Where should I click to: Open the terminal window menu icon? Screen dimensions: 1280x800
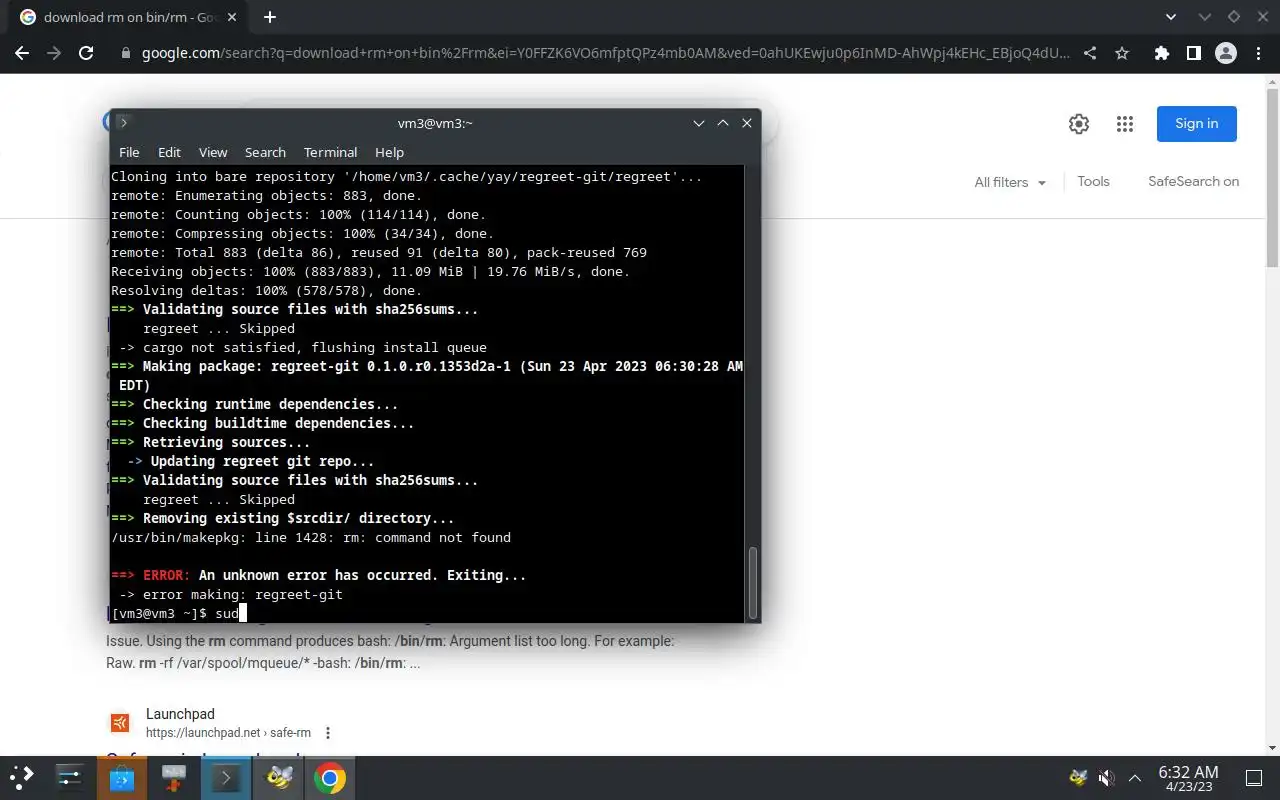pyautogui.click(x=123, y=122)
